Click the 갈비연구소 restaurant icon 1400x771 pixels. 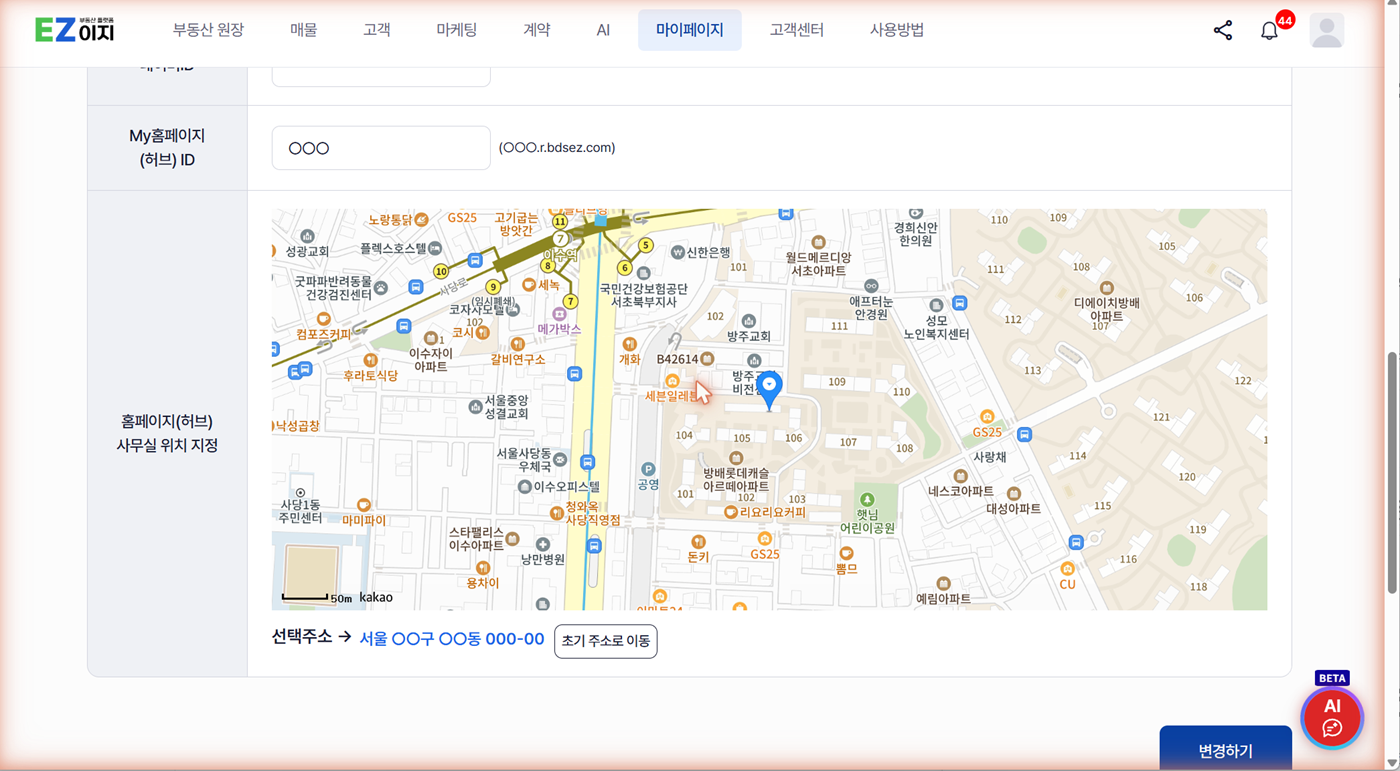[x=517, y=344]
